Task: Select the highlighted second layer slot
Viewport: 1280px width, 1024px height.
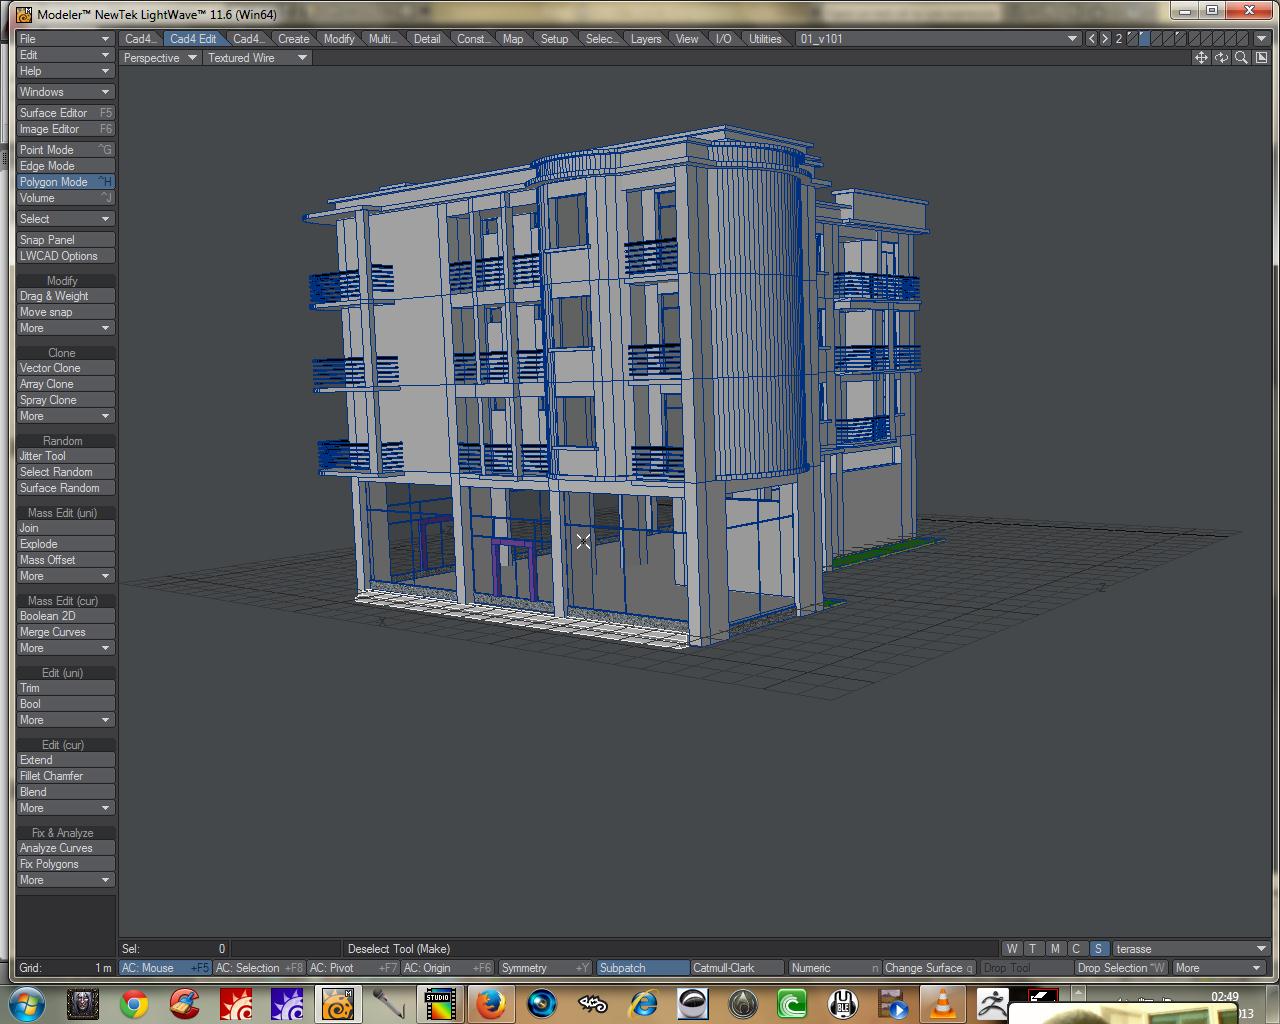Action: (x=1145, y=39)
